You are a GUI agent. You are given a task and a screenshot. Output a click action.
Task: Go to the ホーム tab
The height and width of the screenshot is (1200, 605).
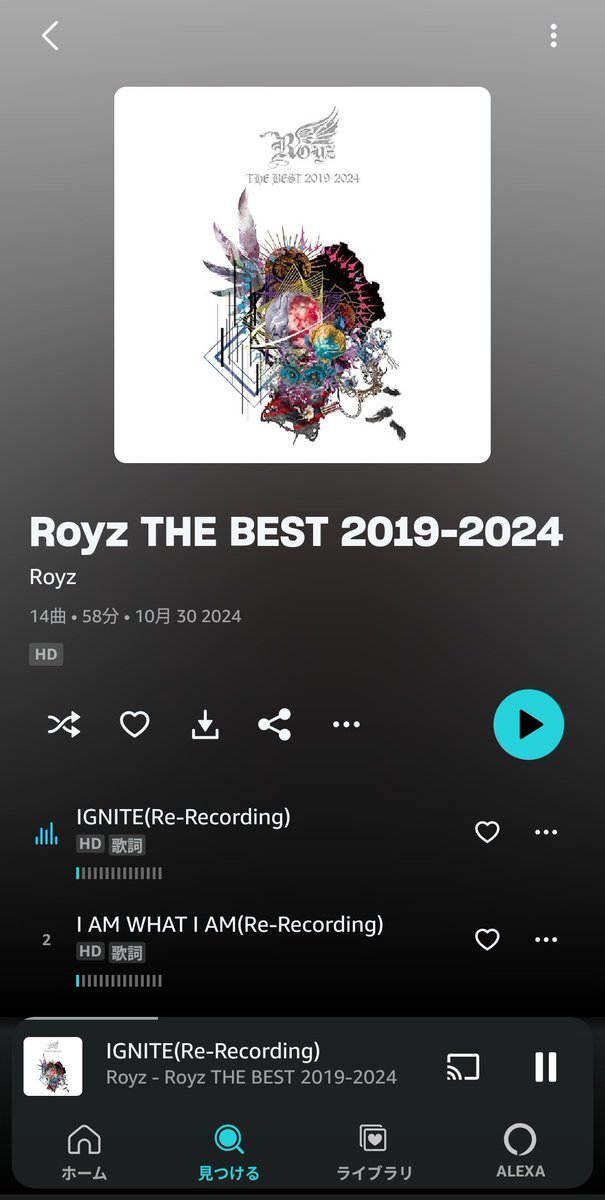pos(83,1150)
